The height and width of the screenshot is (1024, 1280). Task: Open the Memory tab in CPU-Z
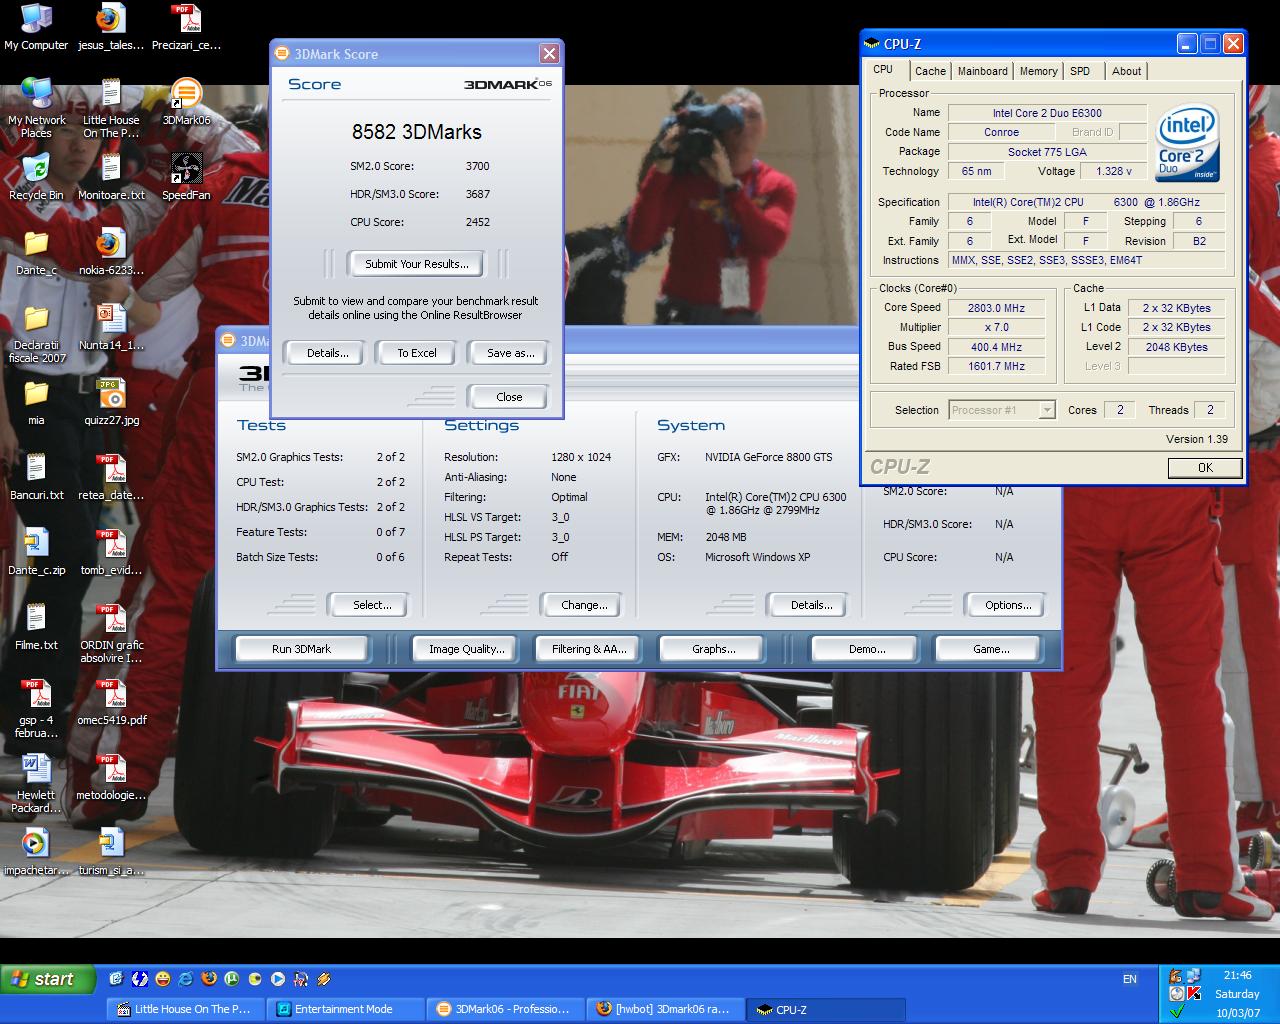[1038, 71]
